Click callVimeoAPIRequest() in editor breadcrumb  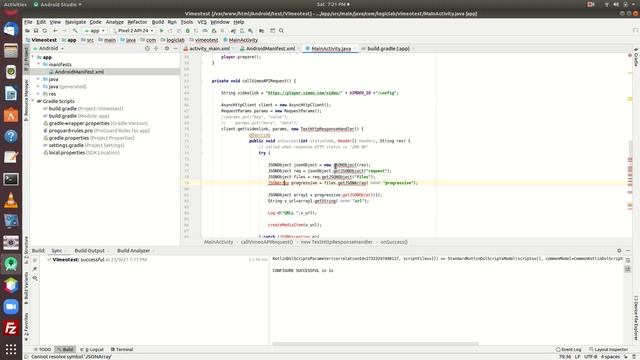pyautogui.click(x=267, y=242)
